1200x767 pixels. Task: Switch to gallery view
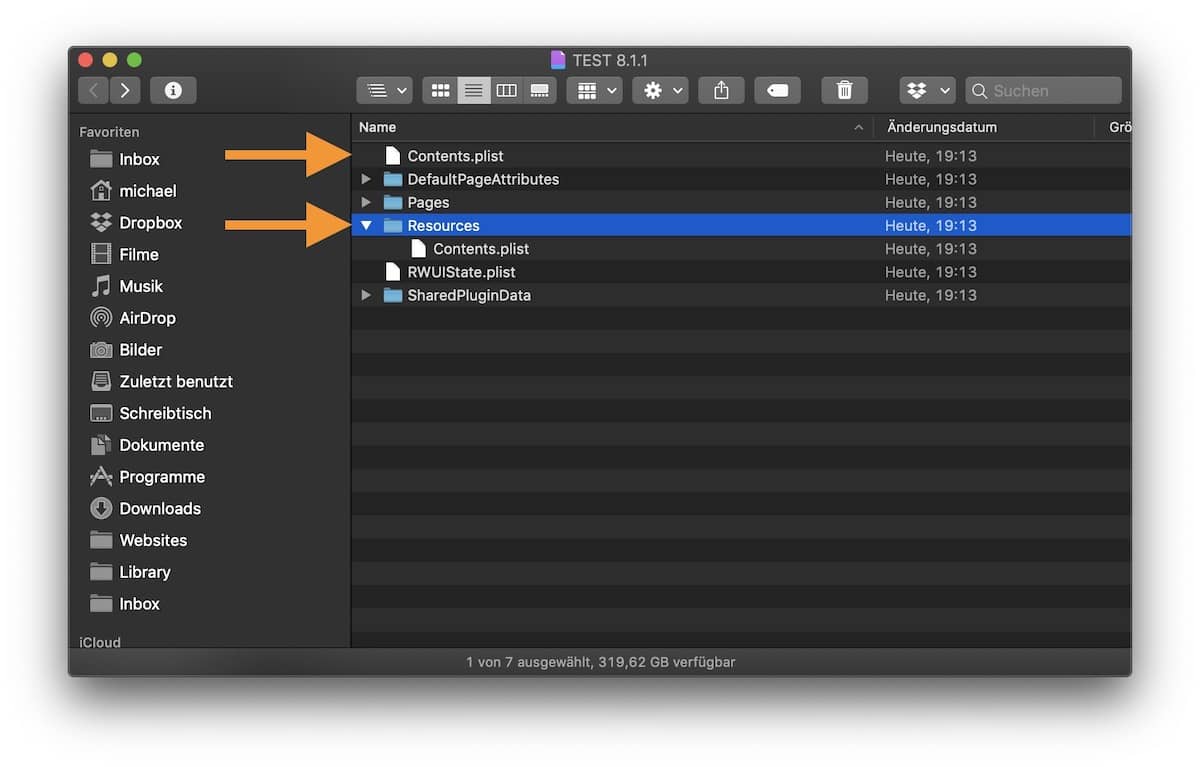(x=540, y=90)
